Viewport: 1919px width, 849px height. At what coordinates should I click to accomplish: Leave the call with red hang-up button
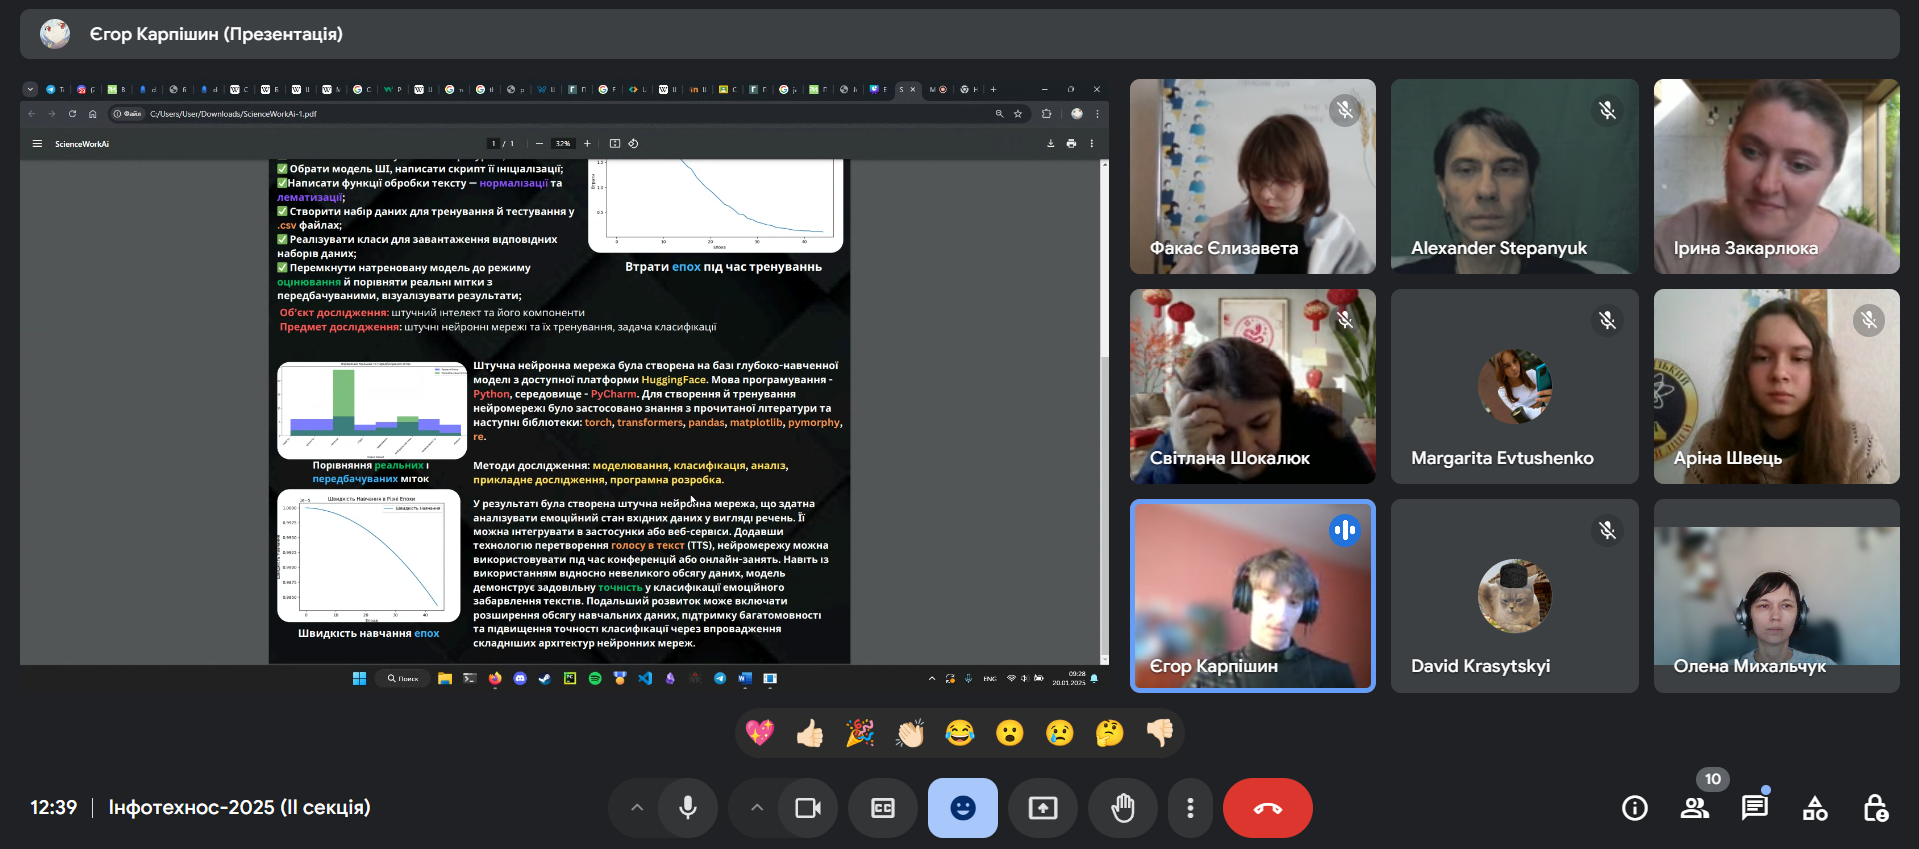[1267, 808]
